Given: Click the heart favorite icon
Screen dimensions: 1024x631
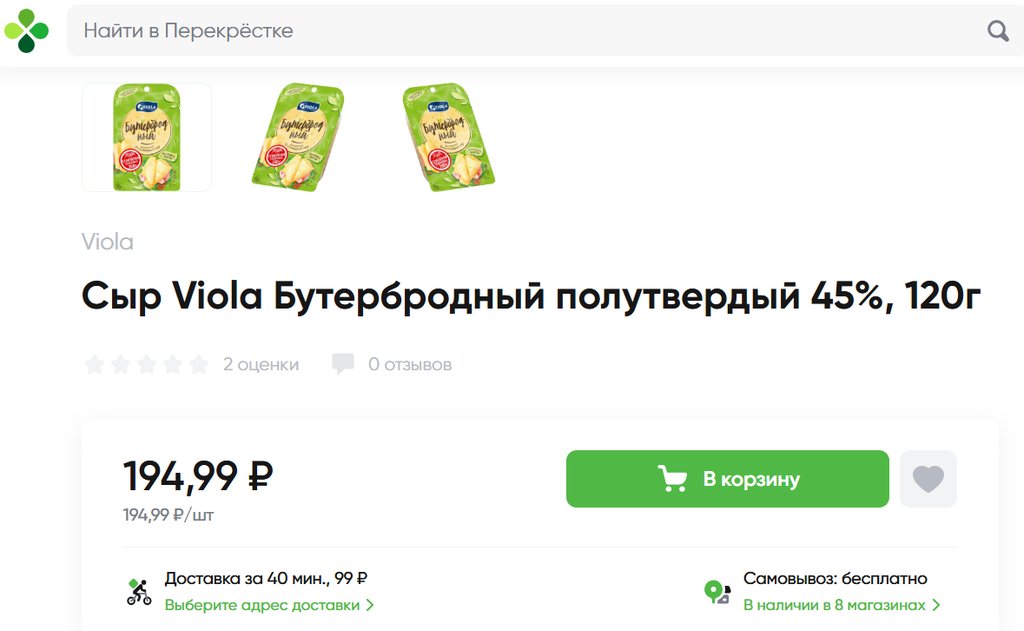Looking at the screenshot, I should click(x=928, y=479).
